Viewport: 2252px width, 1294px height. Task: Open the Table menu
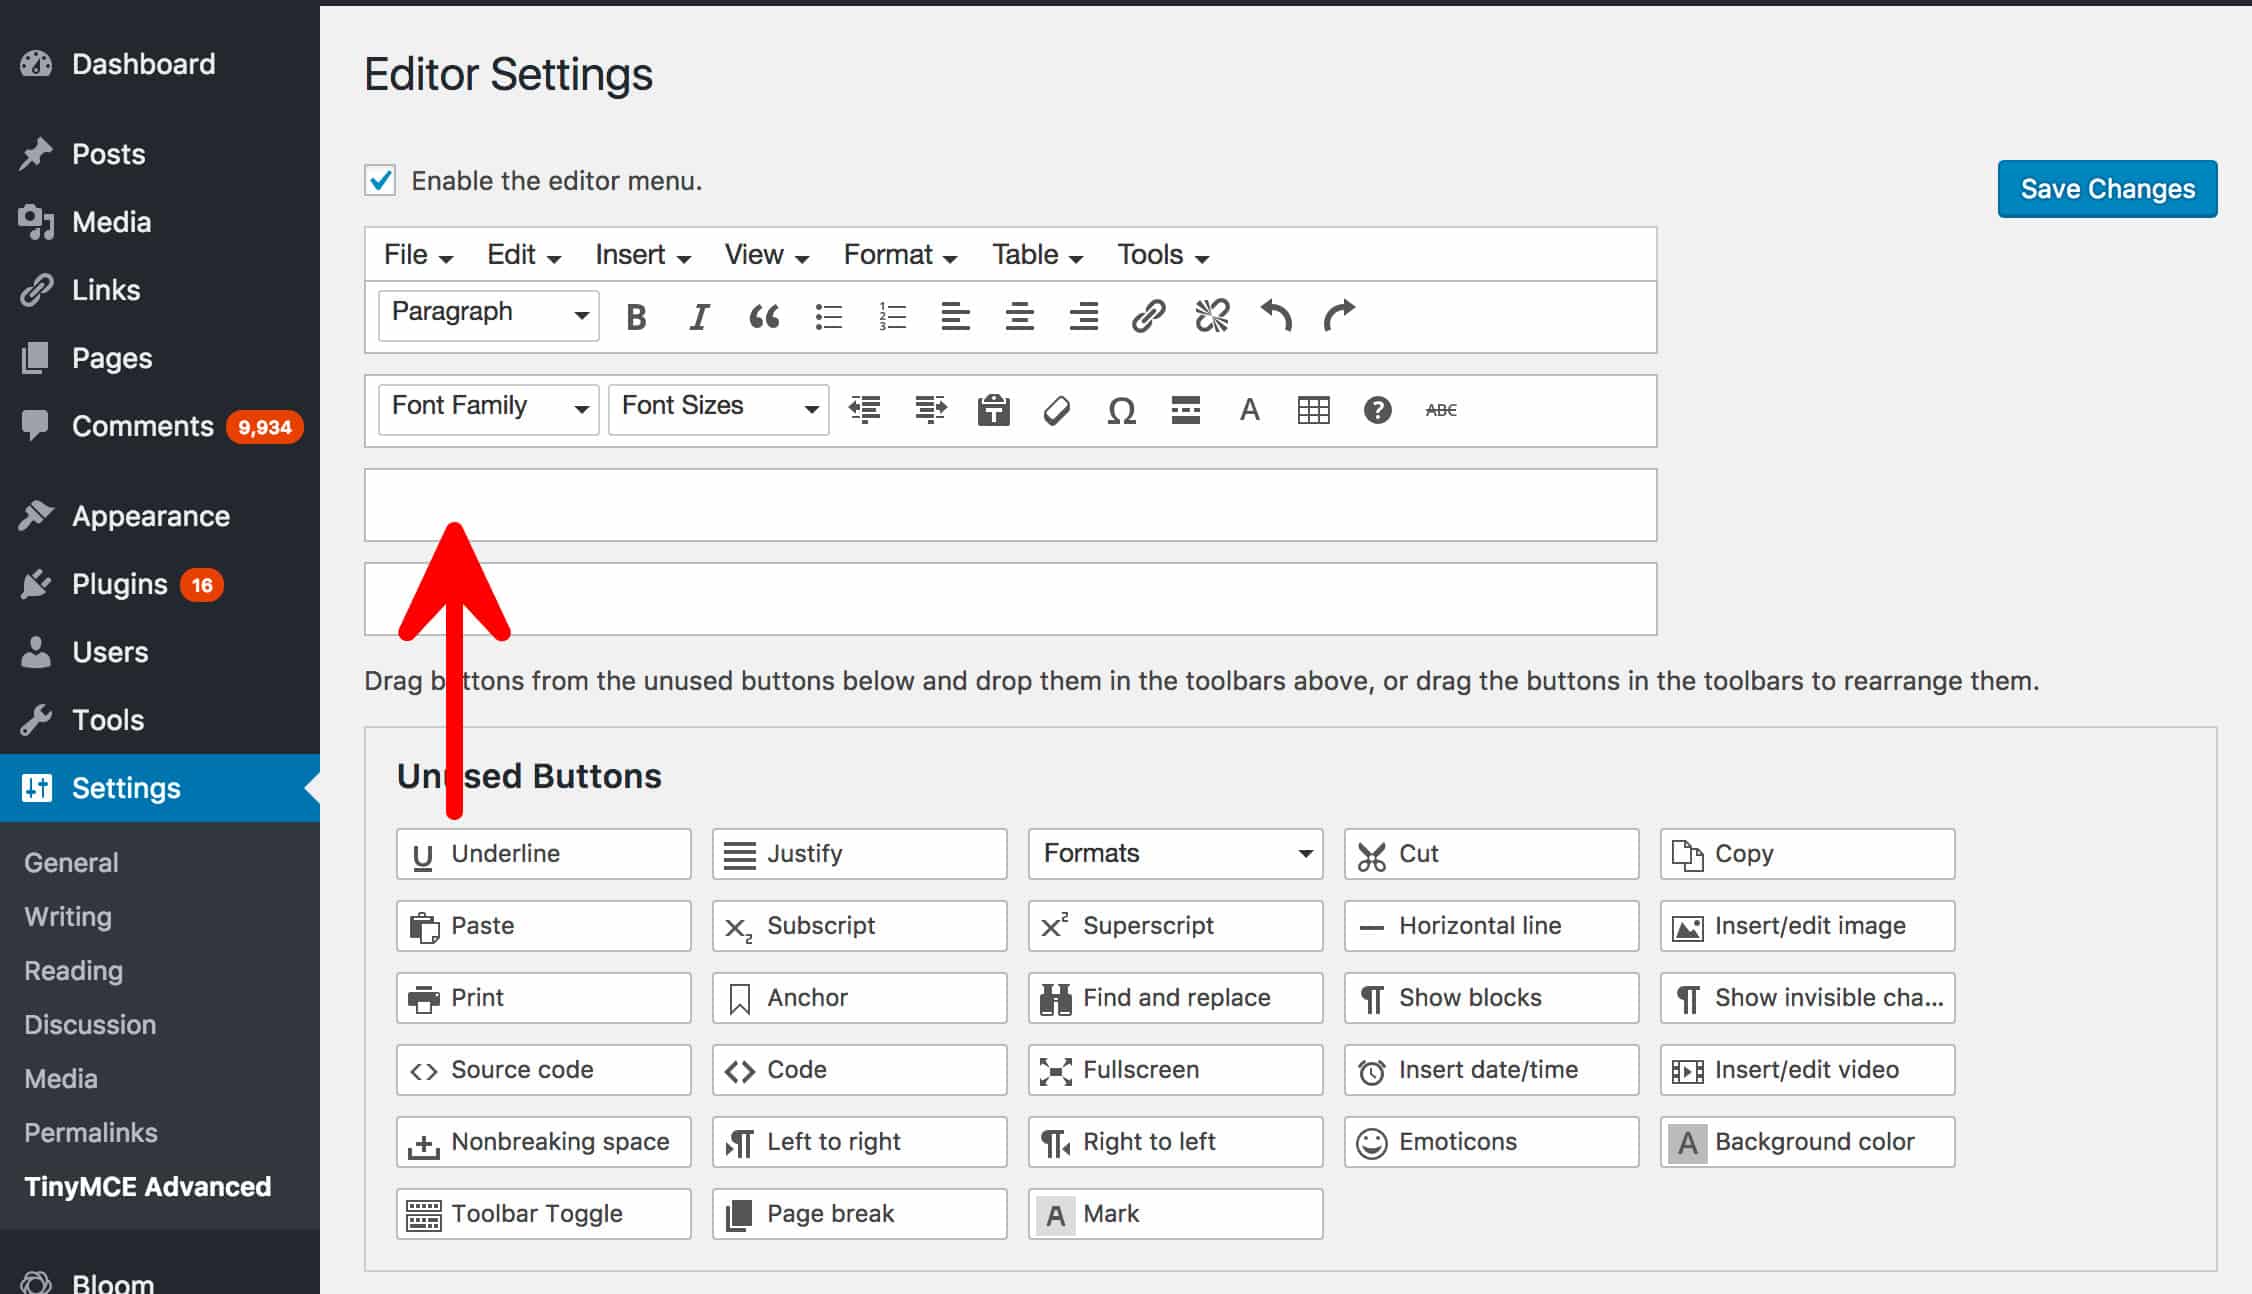[x=1035, y=254]
